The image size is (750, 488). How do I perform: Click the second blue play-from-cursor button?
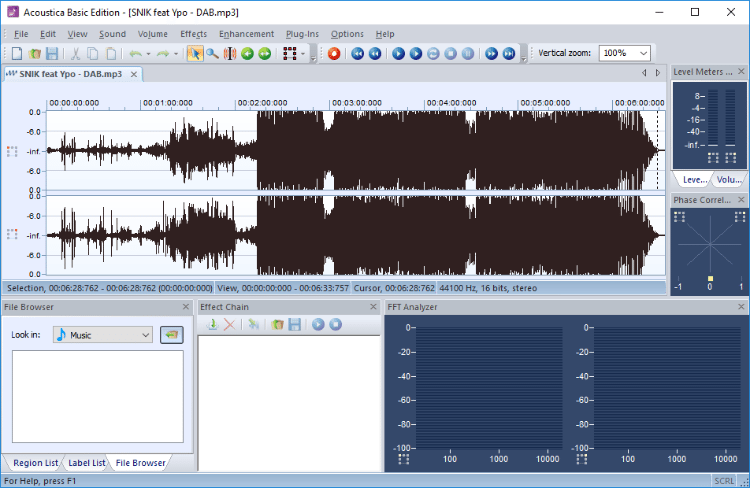(416, 53)
